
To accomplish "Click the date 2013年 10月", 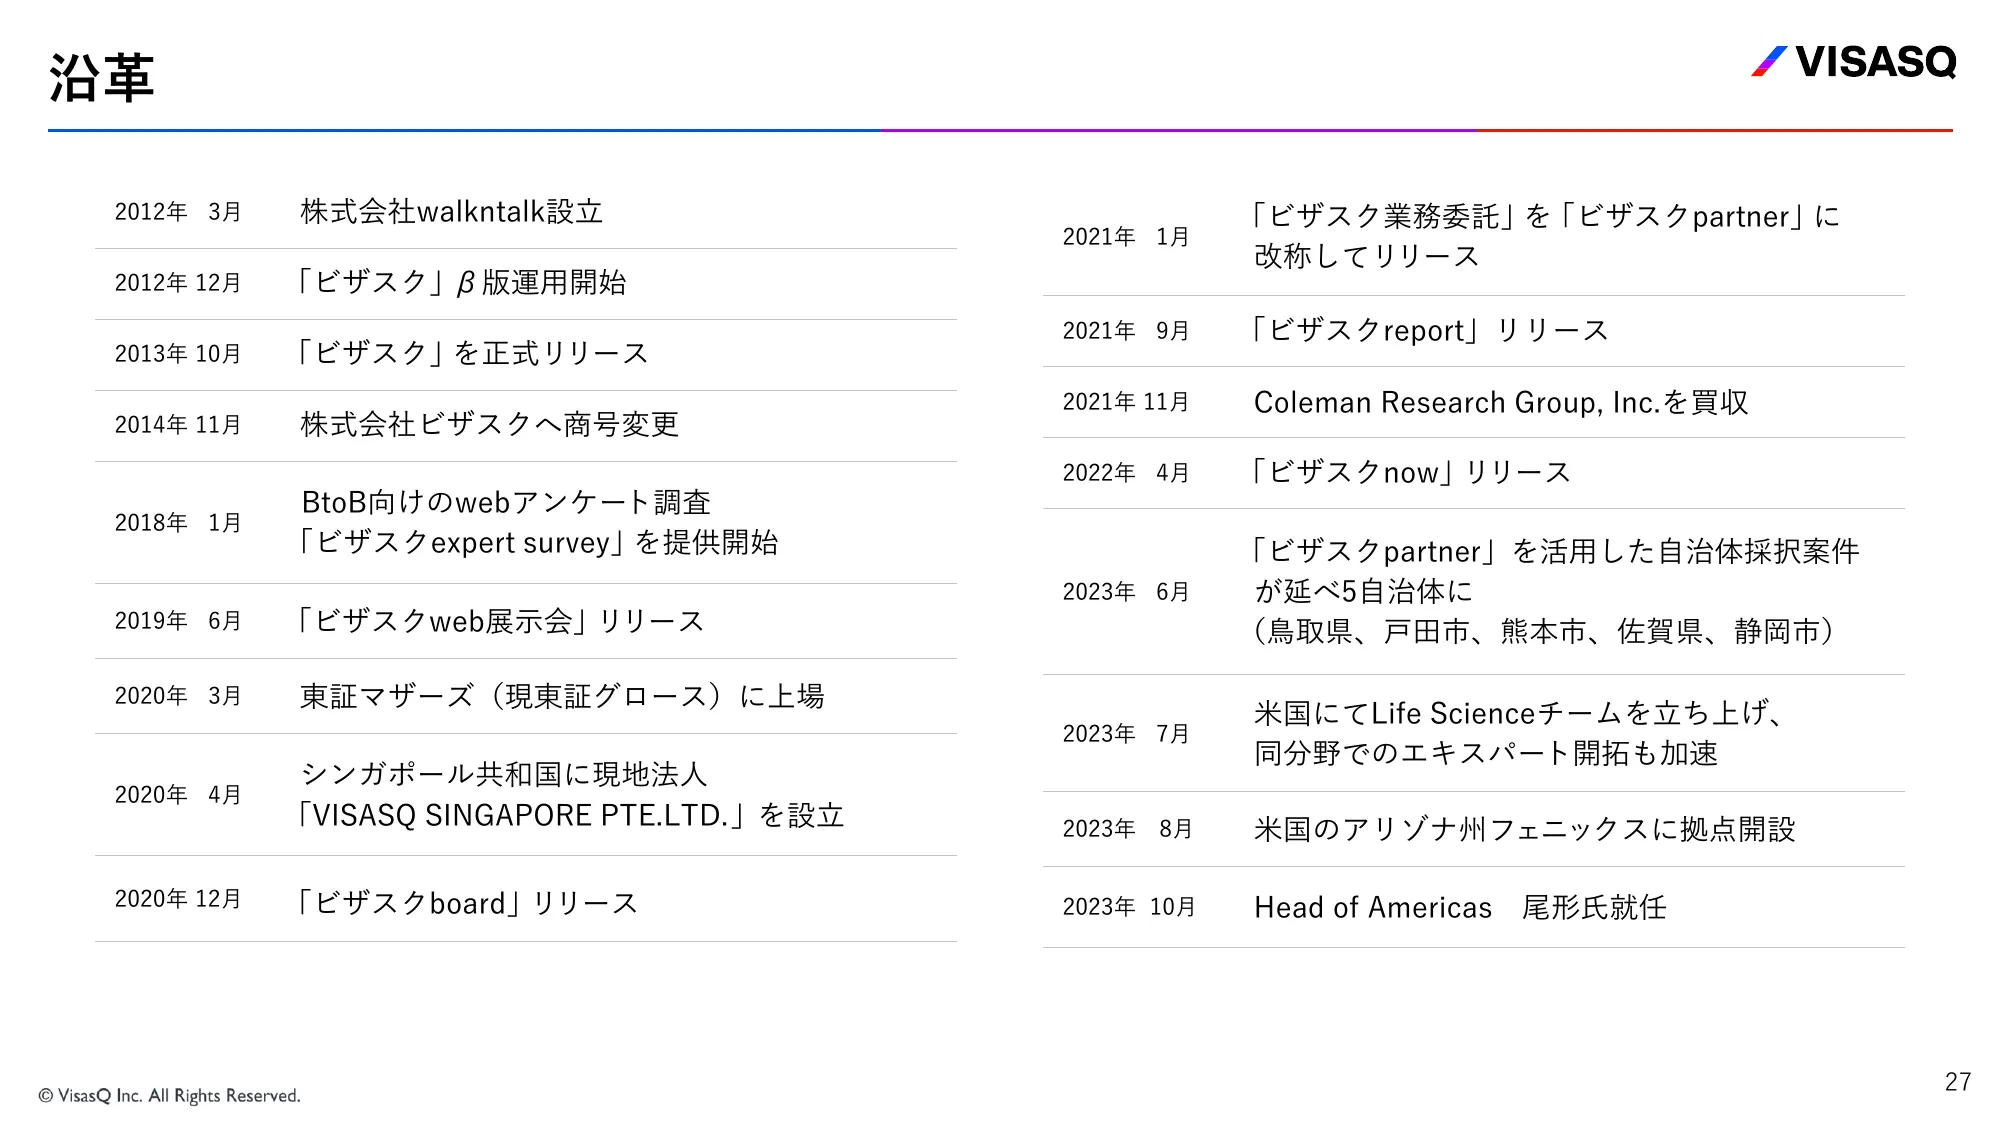I will pos(178,354).
